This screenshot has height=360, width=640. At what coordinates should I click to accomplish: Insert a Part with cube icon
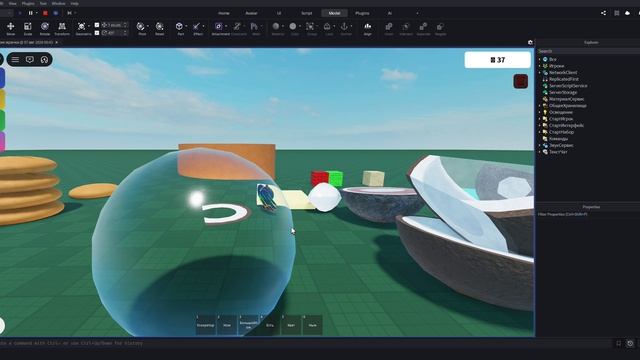click(179, 27)
